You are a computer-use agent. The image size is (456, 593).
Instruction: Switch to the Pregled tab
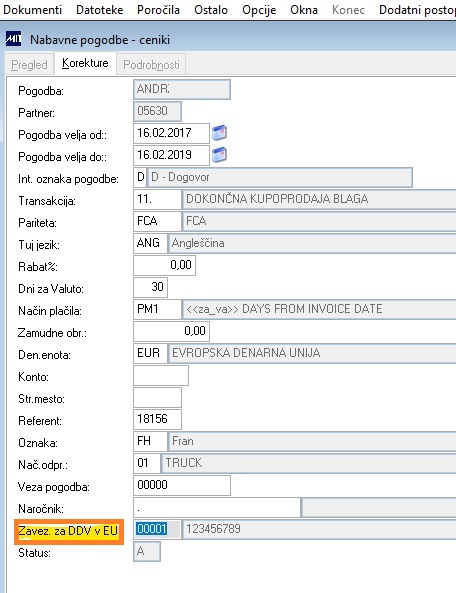tap(29, 65)
